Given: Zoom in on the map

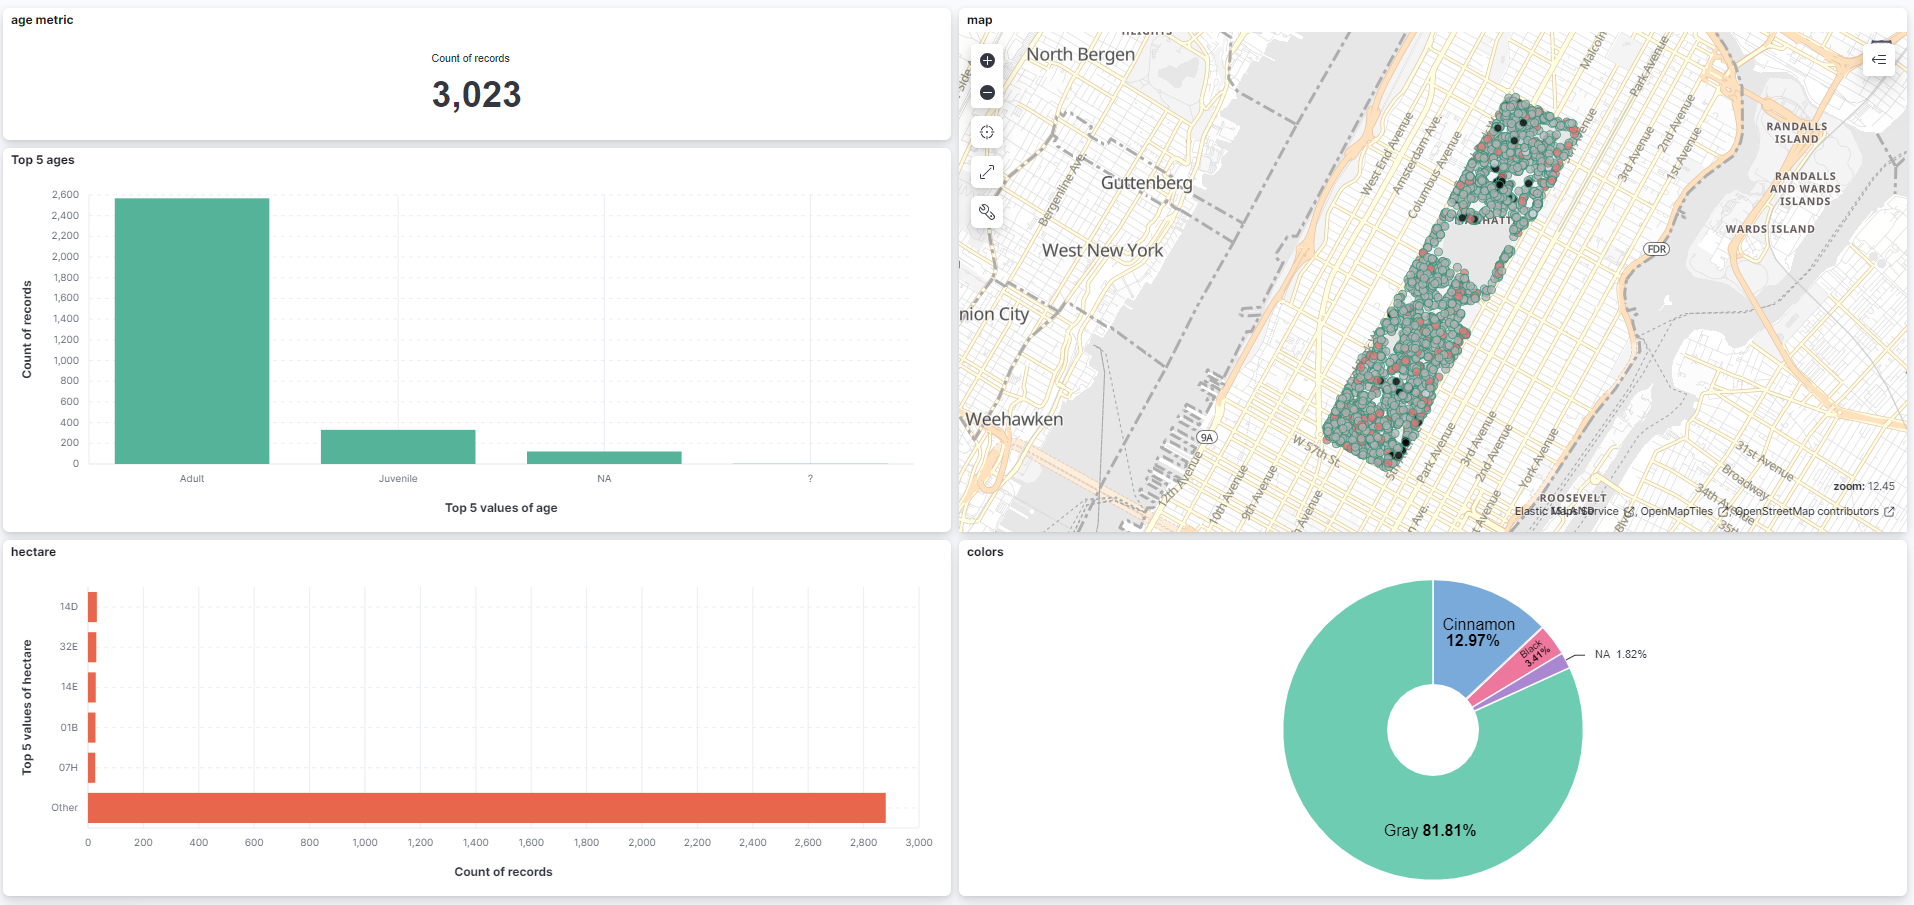Looking at the screenshot, I should 987,60.
